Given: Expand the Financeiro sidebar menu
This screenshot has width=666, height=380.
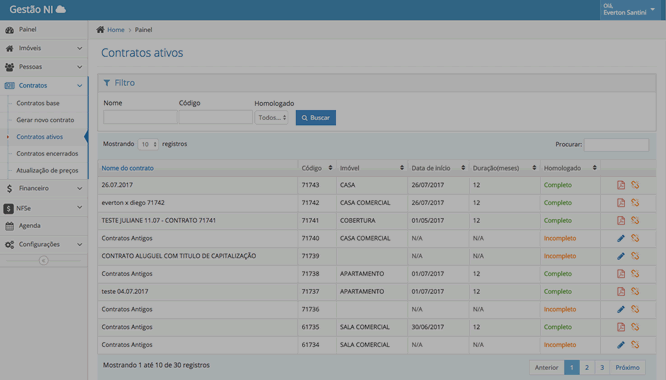Looking at the screenshot, I should (44, 189).
